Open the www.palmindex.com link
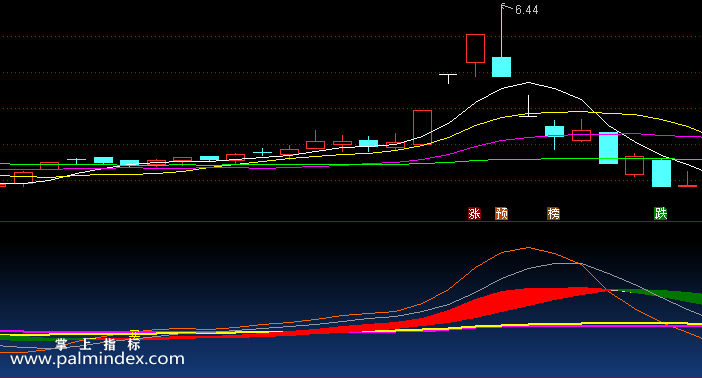 click(97, 359)
